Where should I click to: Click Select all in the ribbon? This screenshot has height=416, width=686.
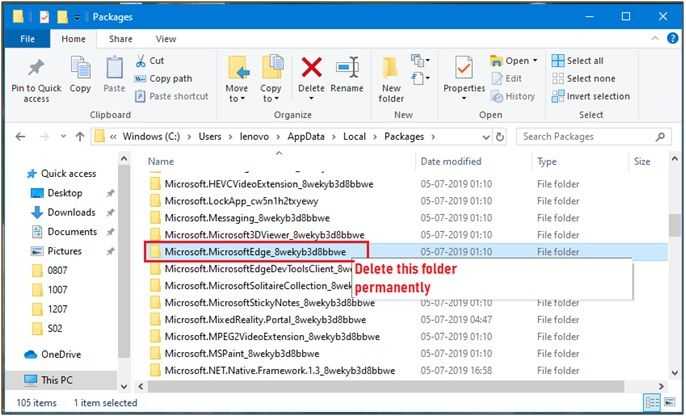click(x=578, y=61)
